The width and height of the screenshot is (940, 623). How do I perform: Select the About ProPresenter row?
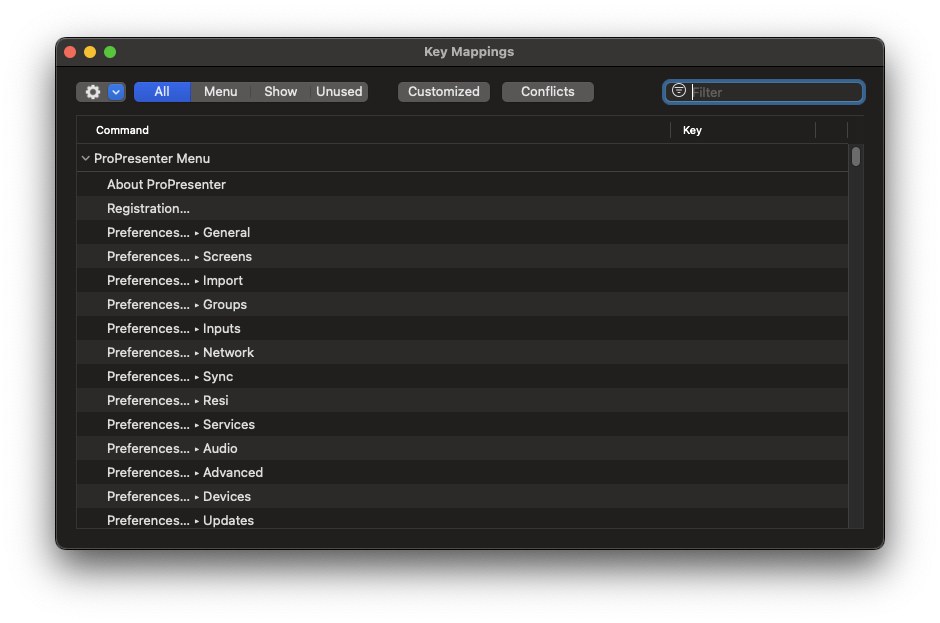point(462,184)
